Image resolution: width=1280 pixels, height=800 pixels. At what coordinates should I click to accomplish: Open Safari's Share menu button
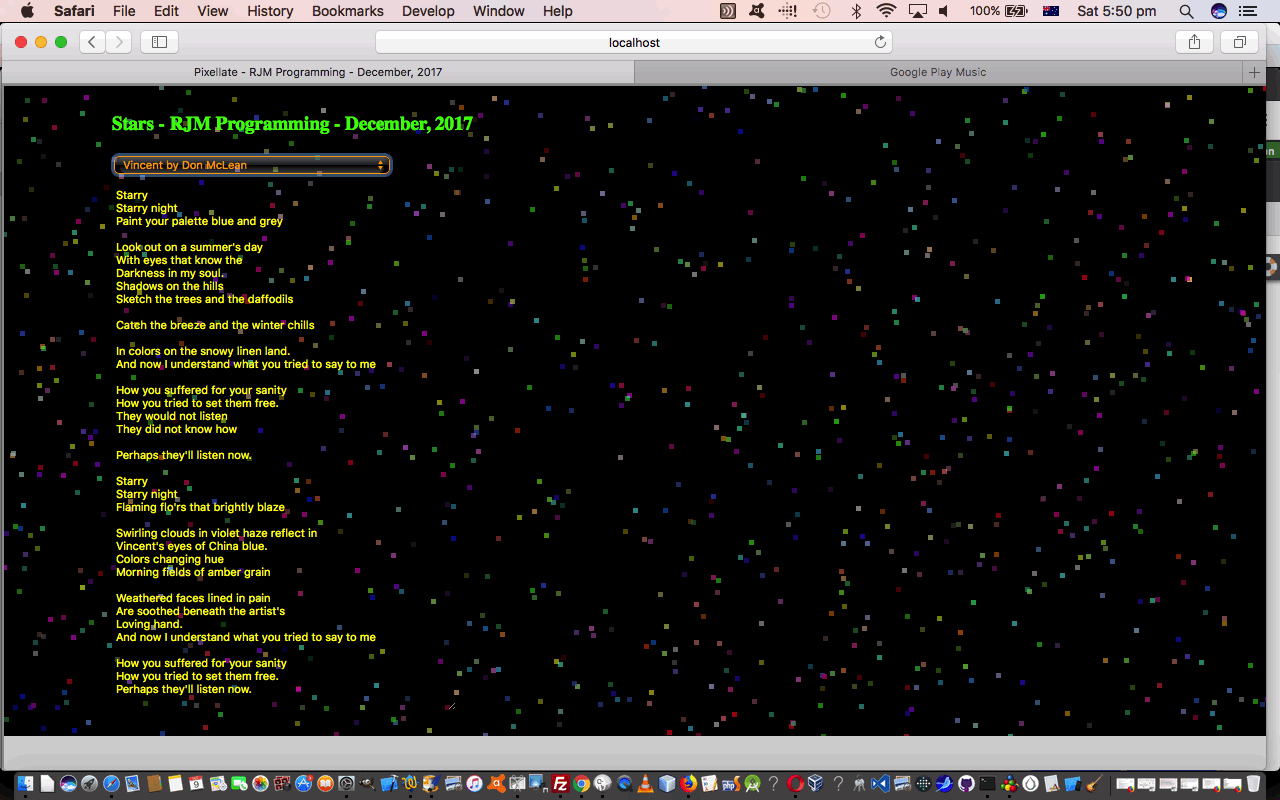pyautogui.click(x=1194, y=42)
